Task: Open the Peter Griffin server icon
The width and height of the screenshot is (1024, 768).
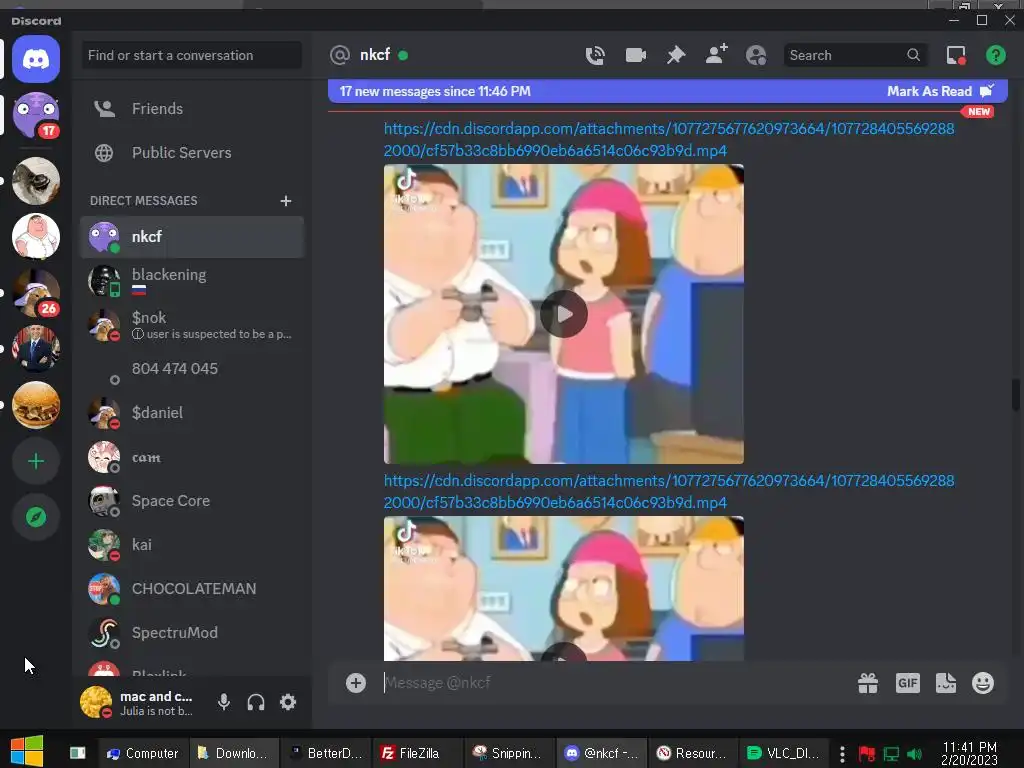Action: point(36,236)
